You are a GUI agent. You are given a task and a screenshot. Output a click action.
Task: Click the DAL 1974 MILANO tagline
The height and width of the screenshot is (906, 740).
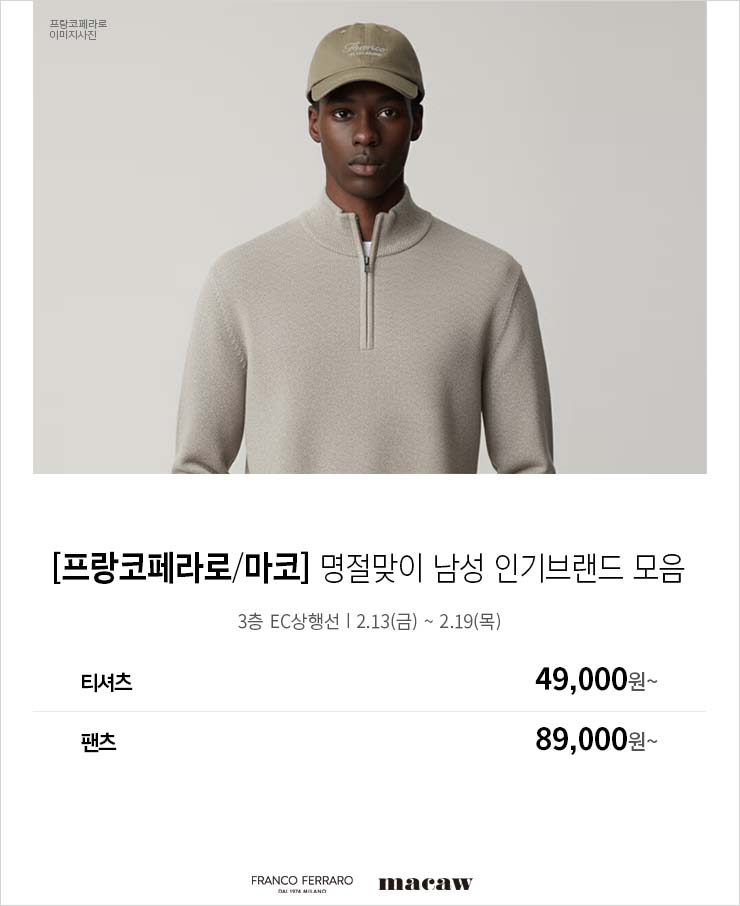pyautogui.click(x=302, y=891)
